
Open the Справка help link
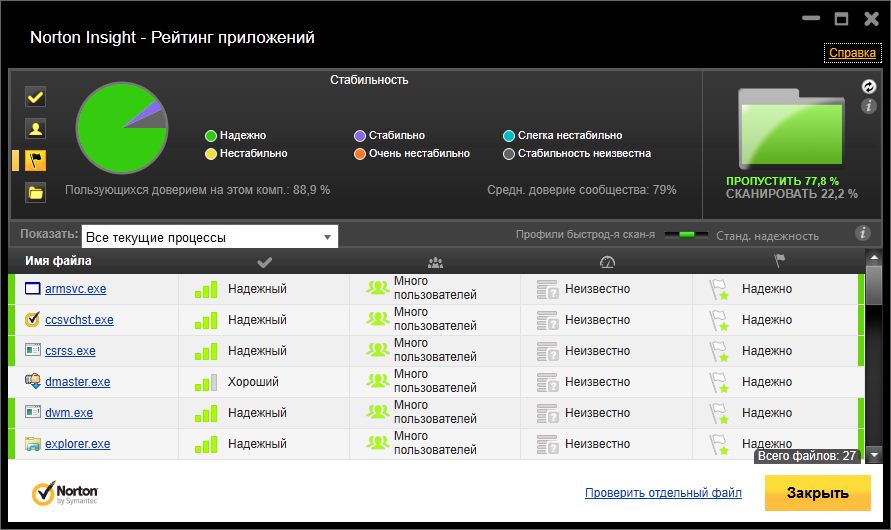[x=852, y=53]
